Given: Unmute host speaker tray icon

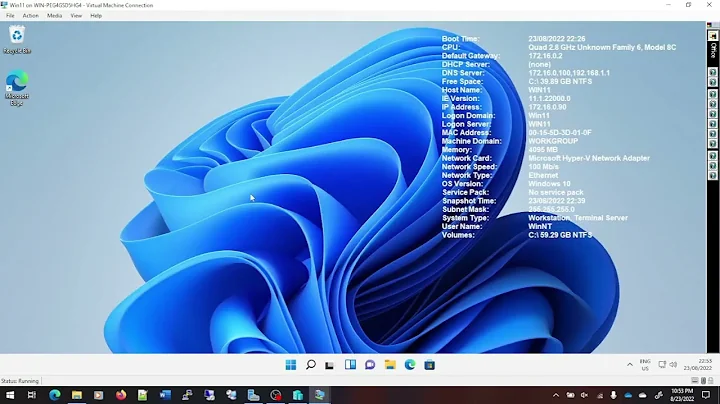Looking at the screenshot, I should point(585,395).
